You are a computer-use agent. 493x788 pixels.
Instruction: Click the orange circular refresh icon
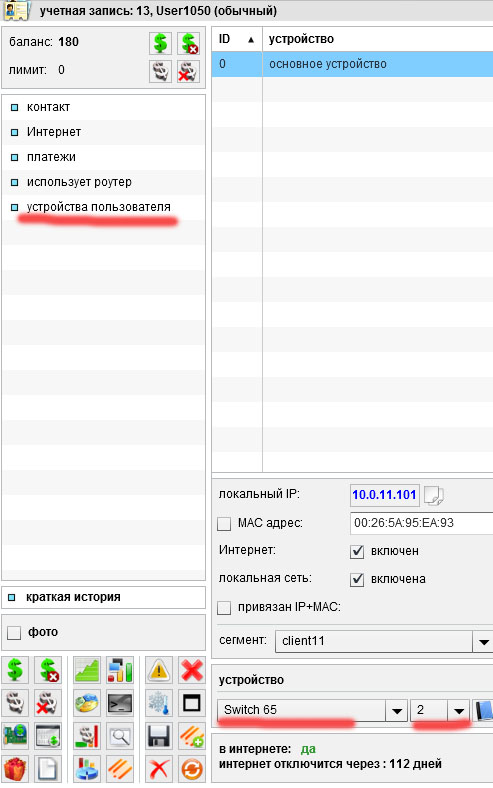[192, 769]
